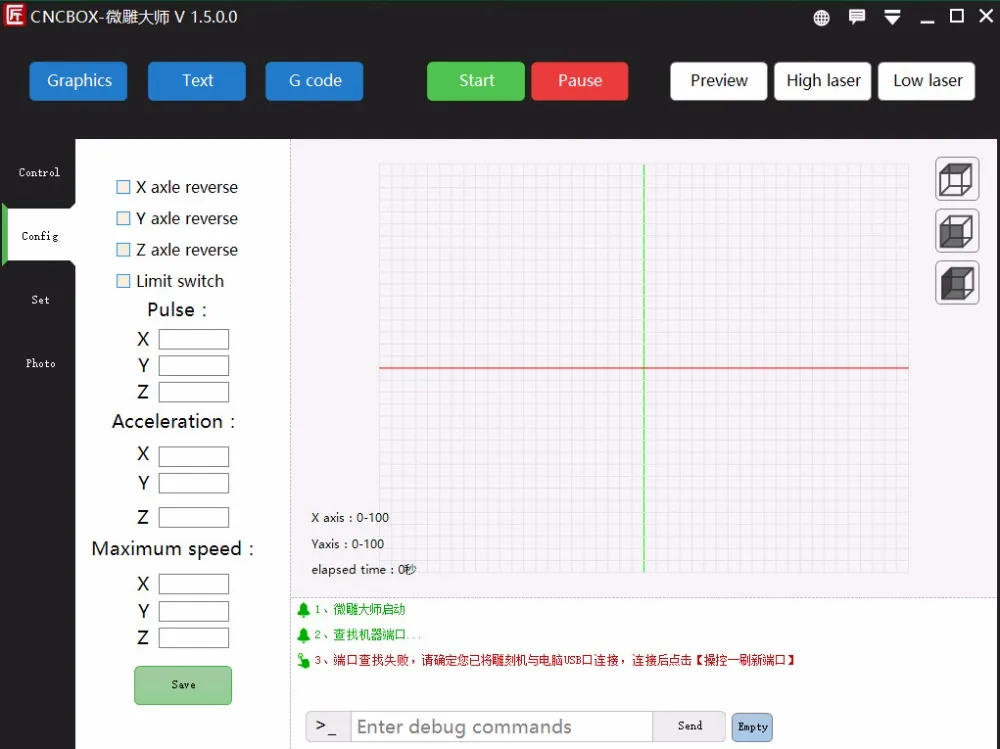
Task: Start the engraving job
Action: click(x=476, y=81)
